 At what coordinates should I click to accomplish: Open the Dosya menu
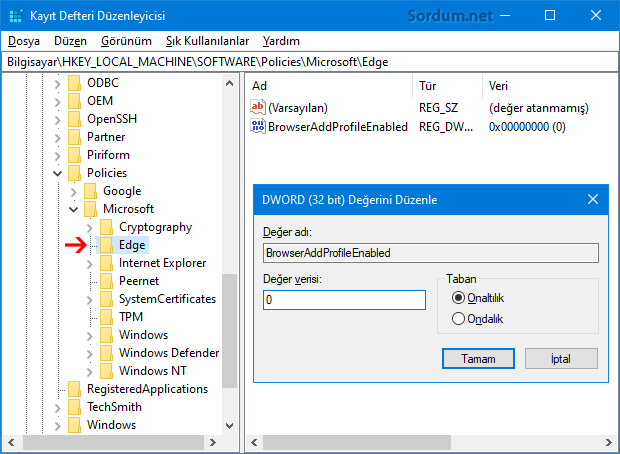(x=24, y=41)
